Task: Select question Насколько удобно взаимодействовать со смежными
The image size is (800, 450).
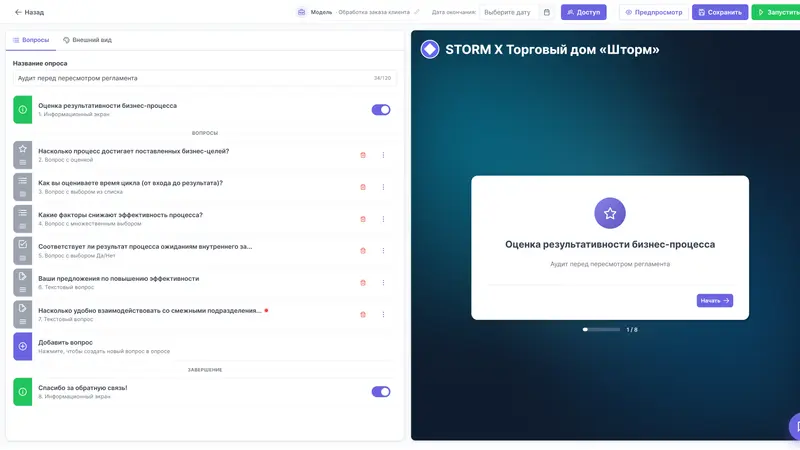Action: (x=204, y=315)
